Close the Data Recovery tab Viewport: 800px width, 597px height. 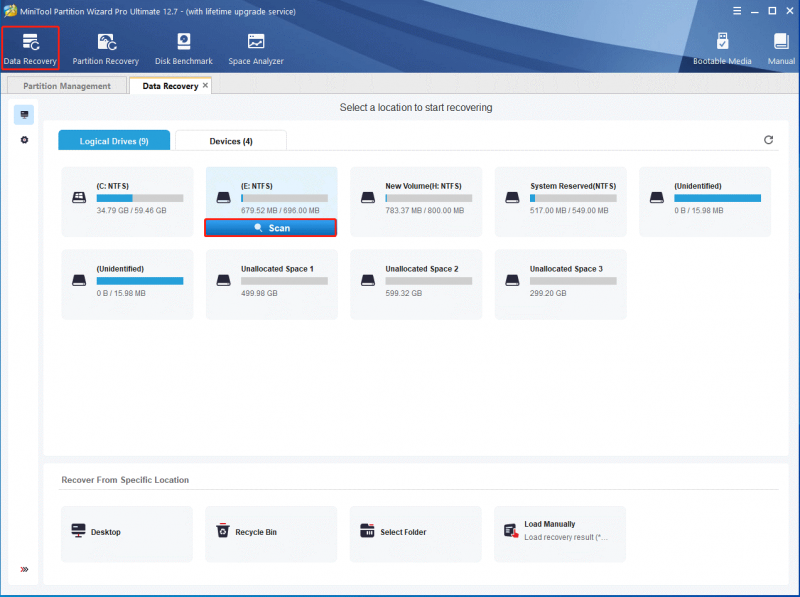click(205, 85)
